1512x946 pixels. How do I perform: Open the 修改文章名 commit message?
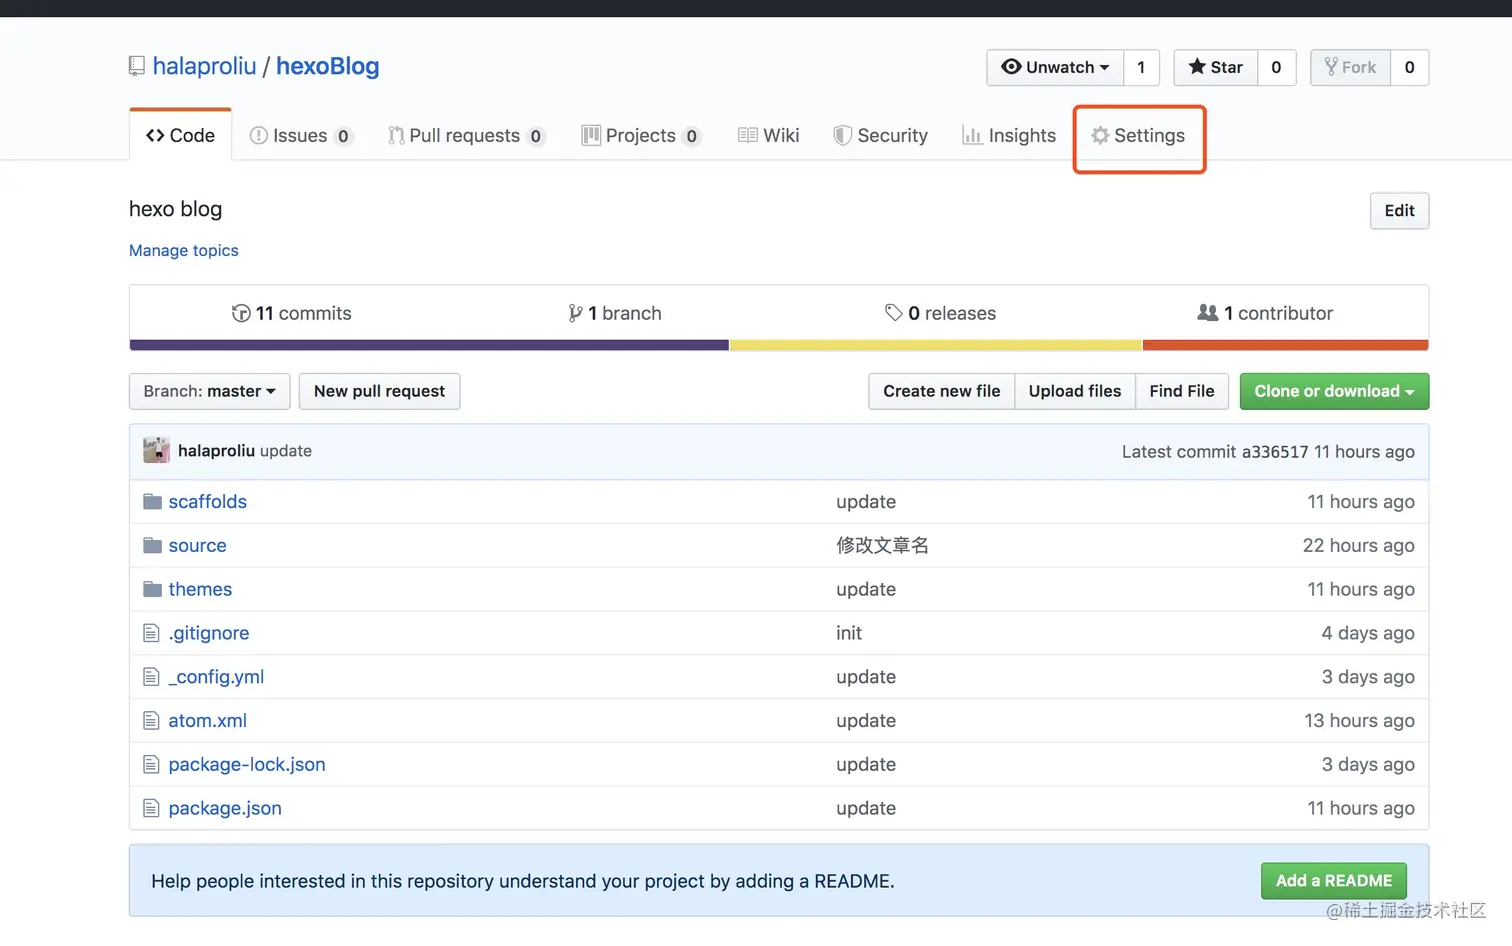pos(883,545)
